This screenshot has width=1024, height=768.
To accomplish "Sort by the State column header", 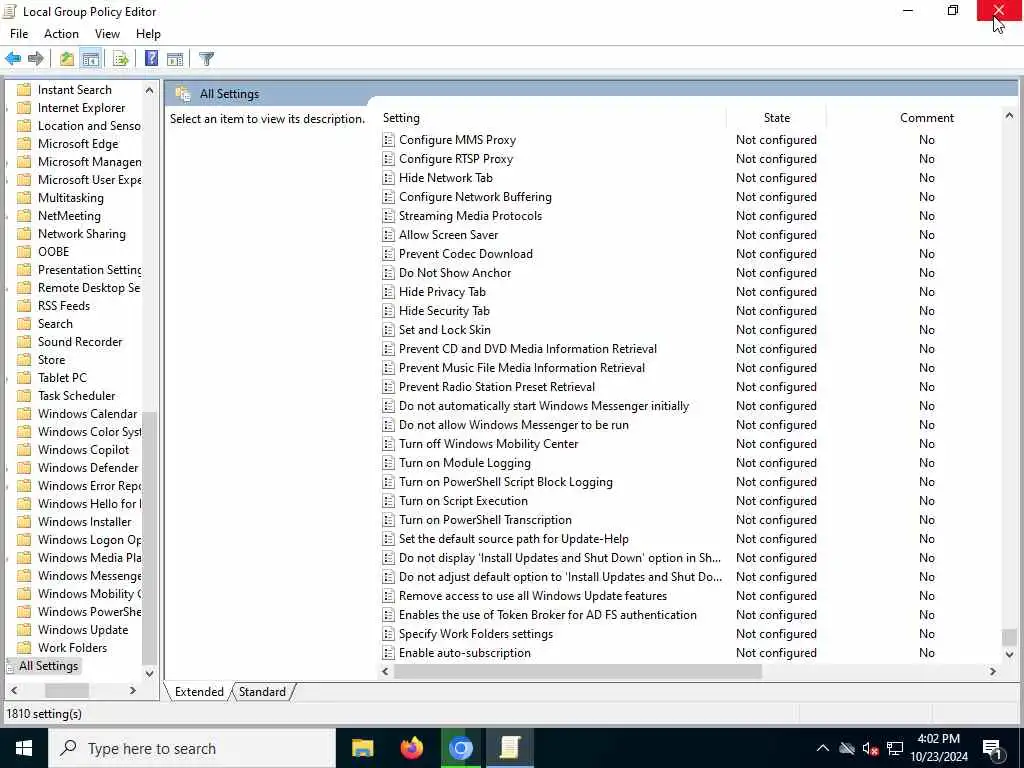I will tap(776, 118).
